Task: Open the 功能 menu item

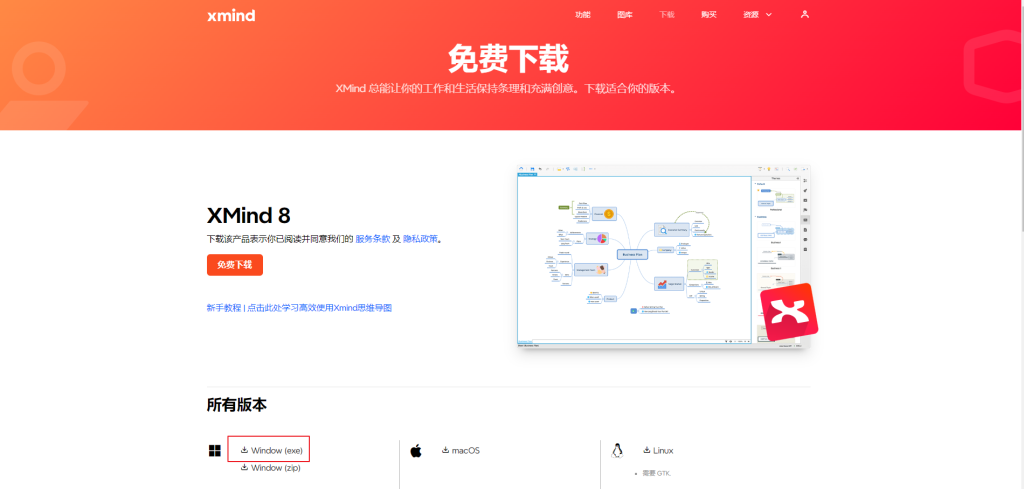Action: tap(583, 14)
